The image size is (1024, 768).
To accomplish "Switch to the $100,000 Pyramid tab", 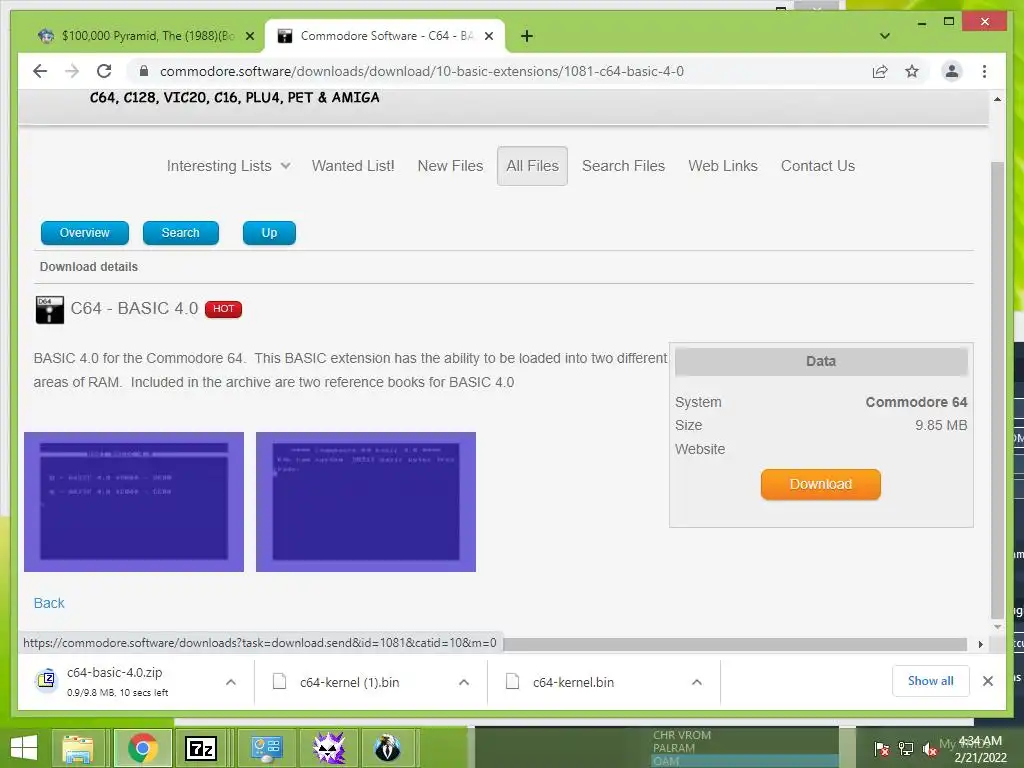I will point(146,36).
